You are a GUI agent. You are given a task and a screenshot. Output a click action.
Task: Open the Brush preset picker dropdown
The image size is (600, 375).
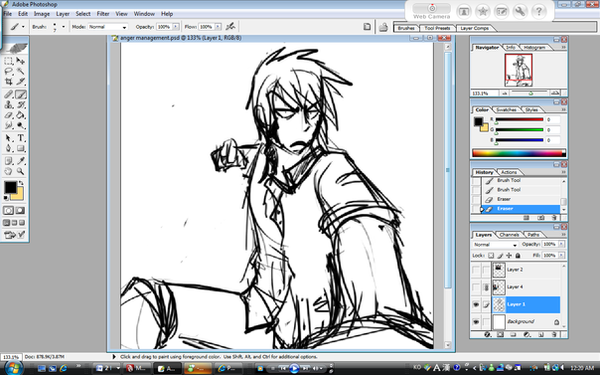tap(64, 27)
